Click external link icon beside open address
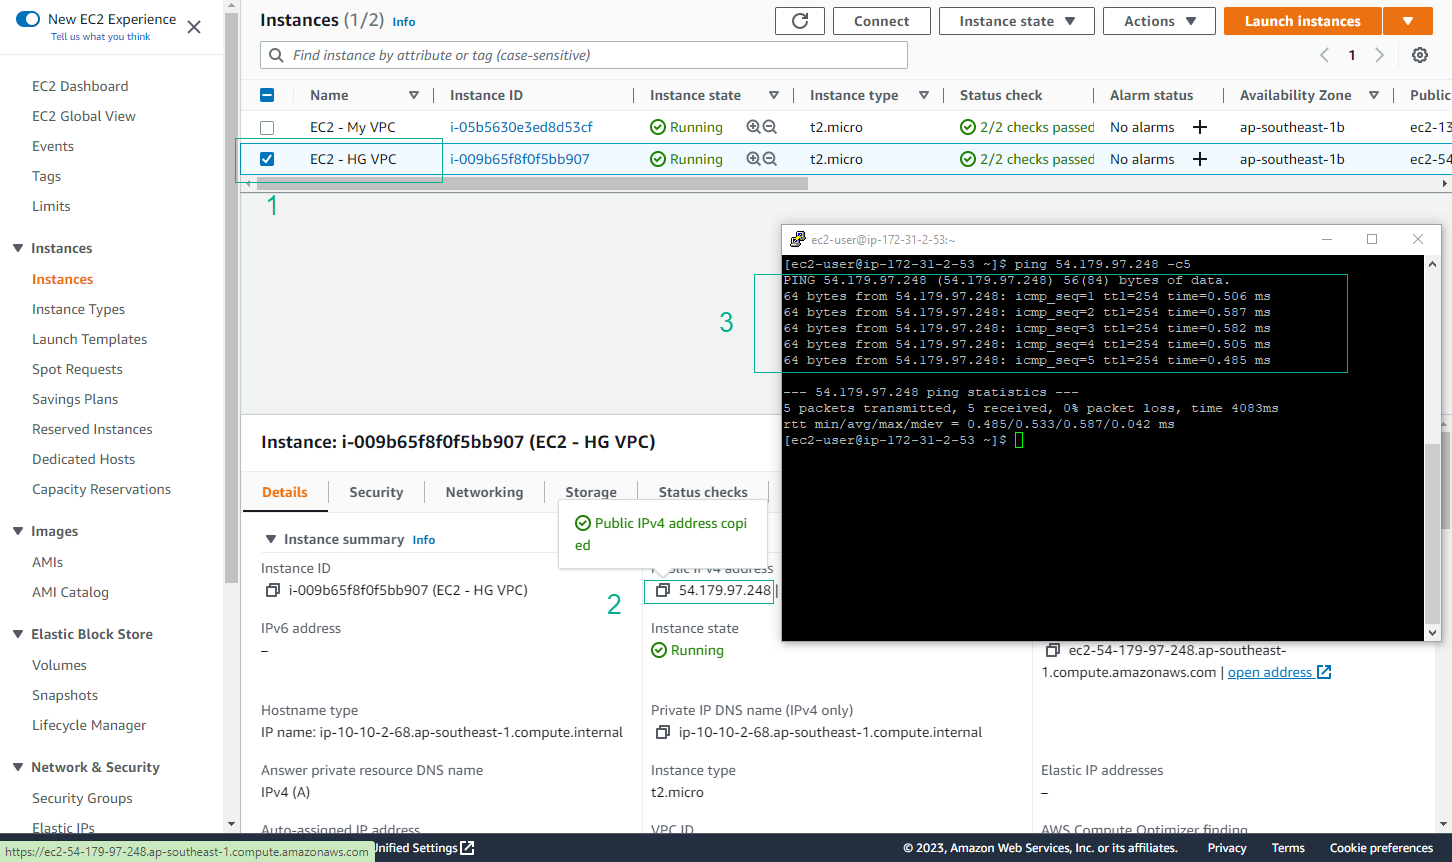This screenshot has width=1452, height=862. [x=1324, y=672]
